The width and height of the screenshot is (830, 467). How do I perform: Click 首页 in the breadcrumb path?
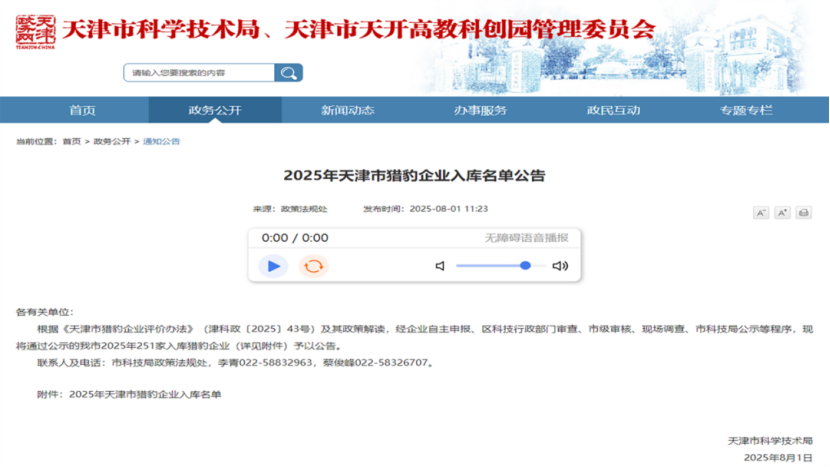click(x=72, y=142)
